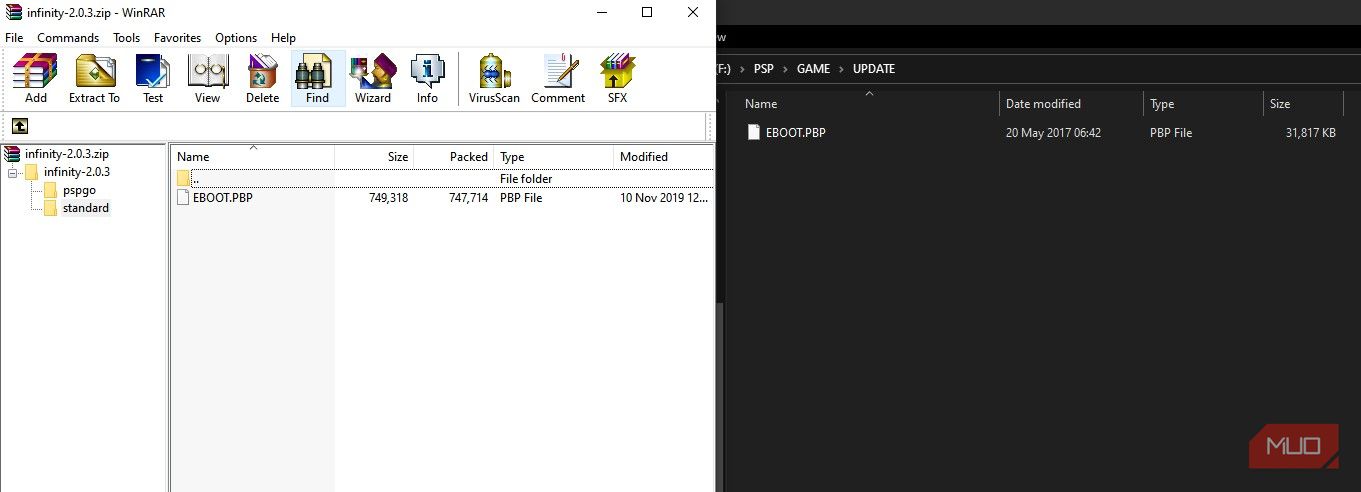
Task: Select the pspgo folder in tree
Action: pos(79,190)
